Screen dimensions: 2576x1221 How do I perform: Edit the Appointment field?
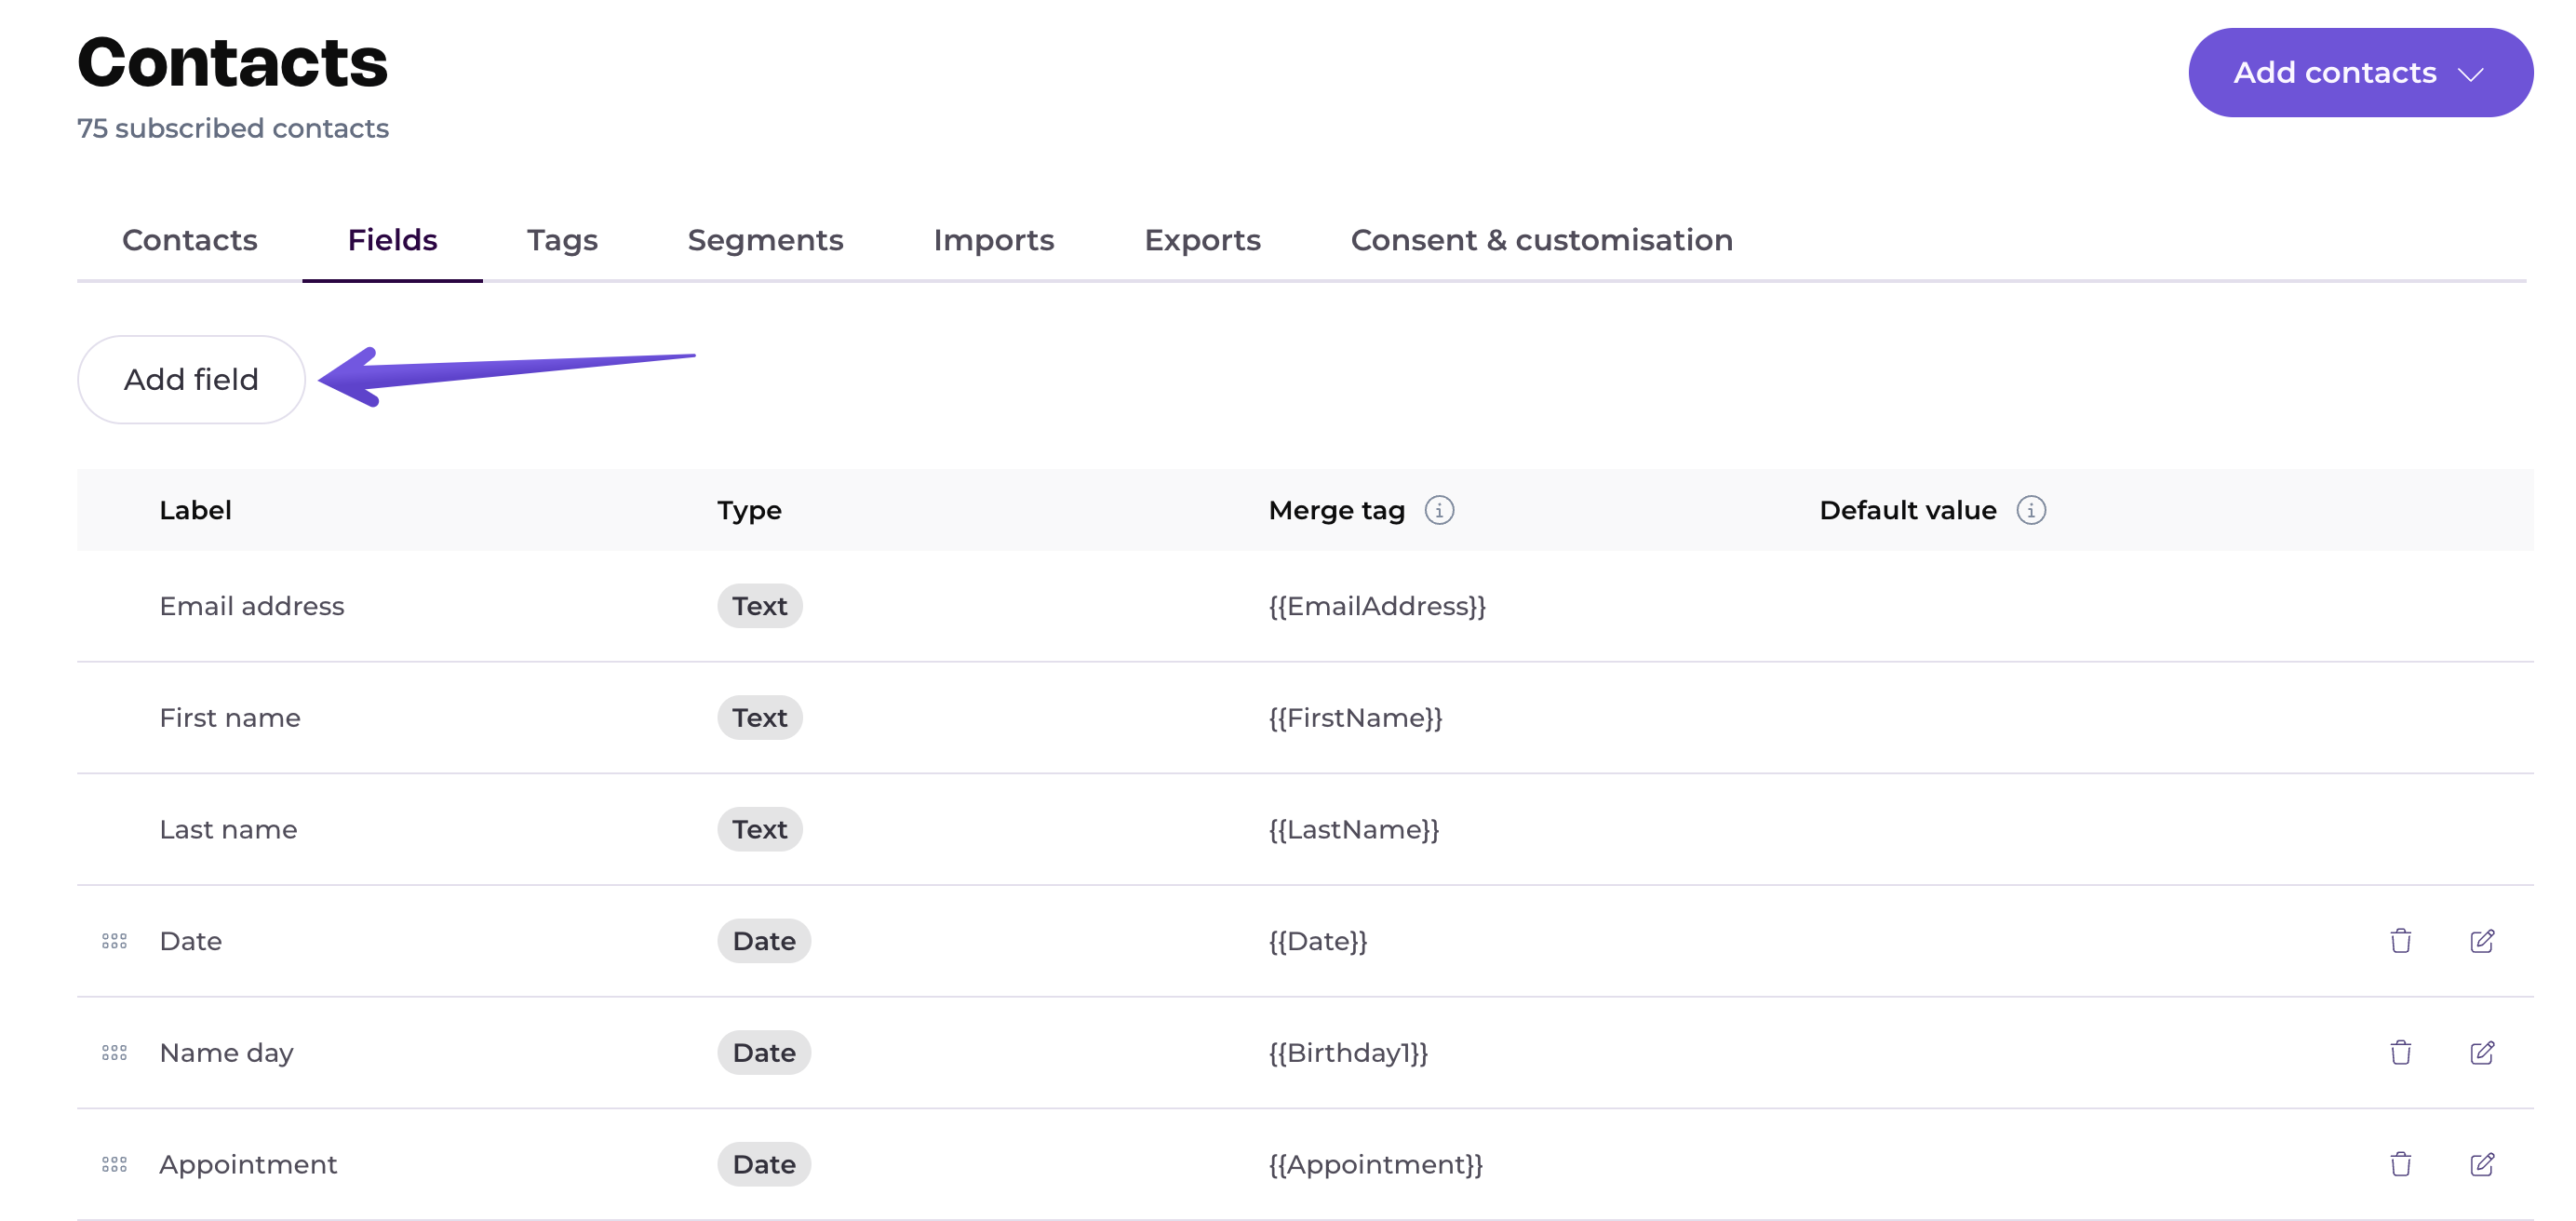(2481, 1164)
